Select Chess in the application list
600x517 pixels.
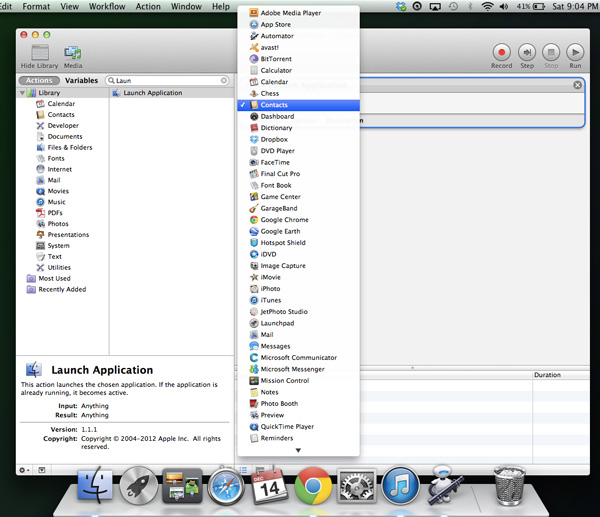click(x=298, y=93)
